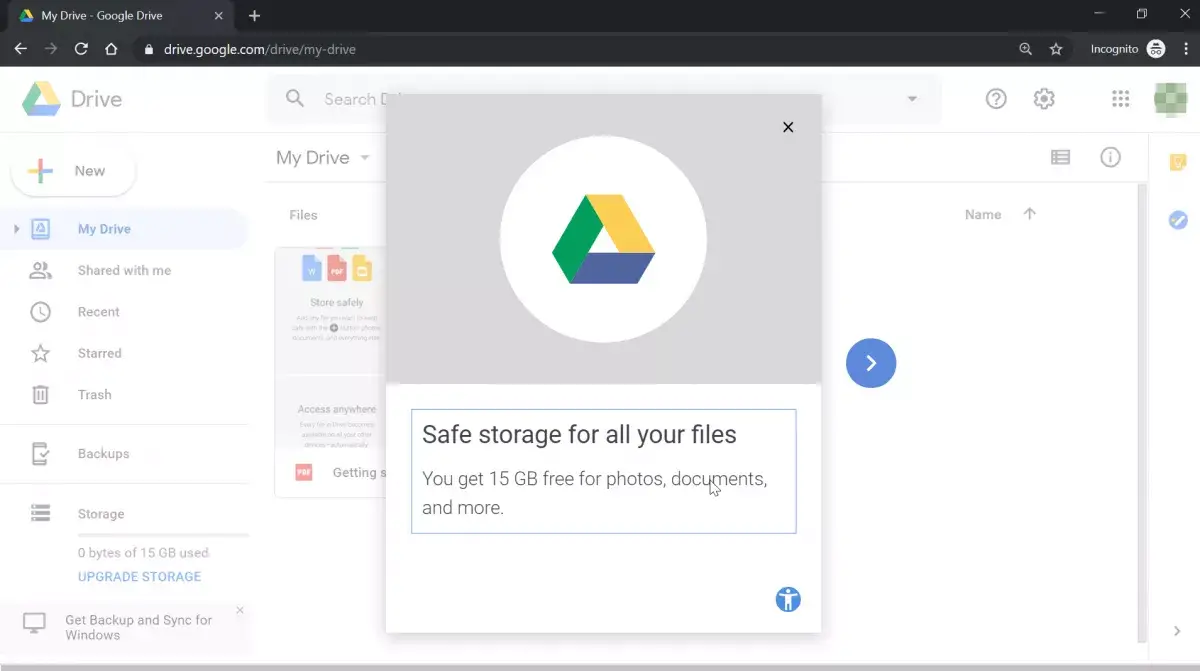
Task: Click the search magnifier icon
Action: (x=294, y=98)
